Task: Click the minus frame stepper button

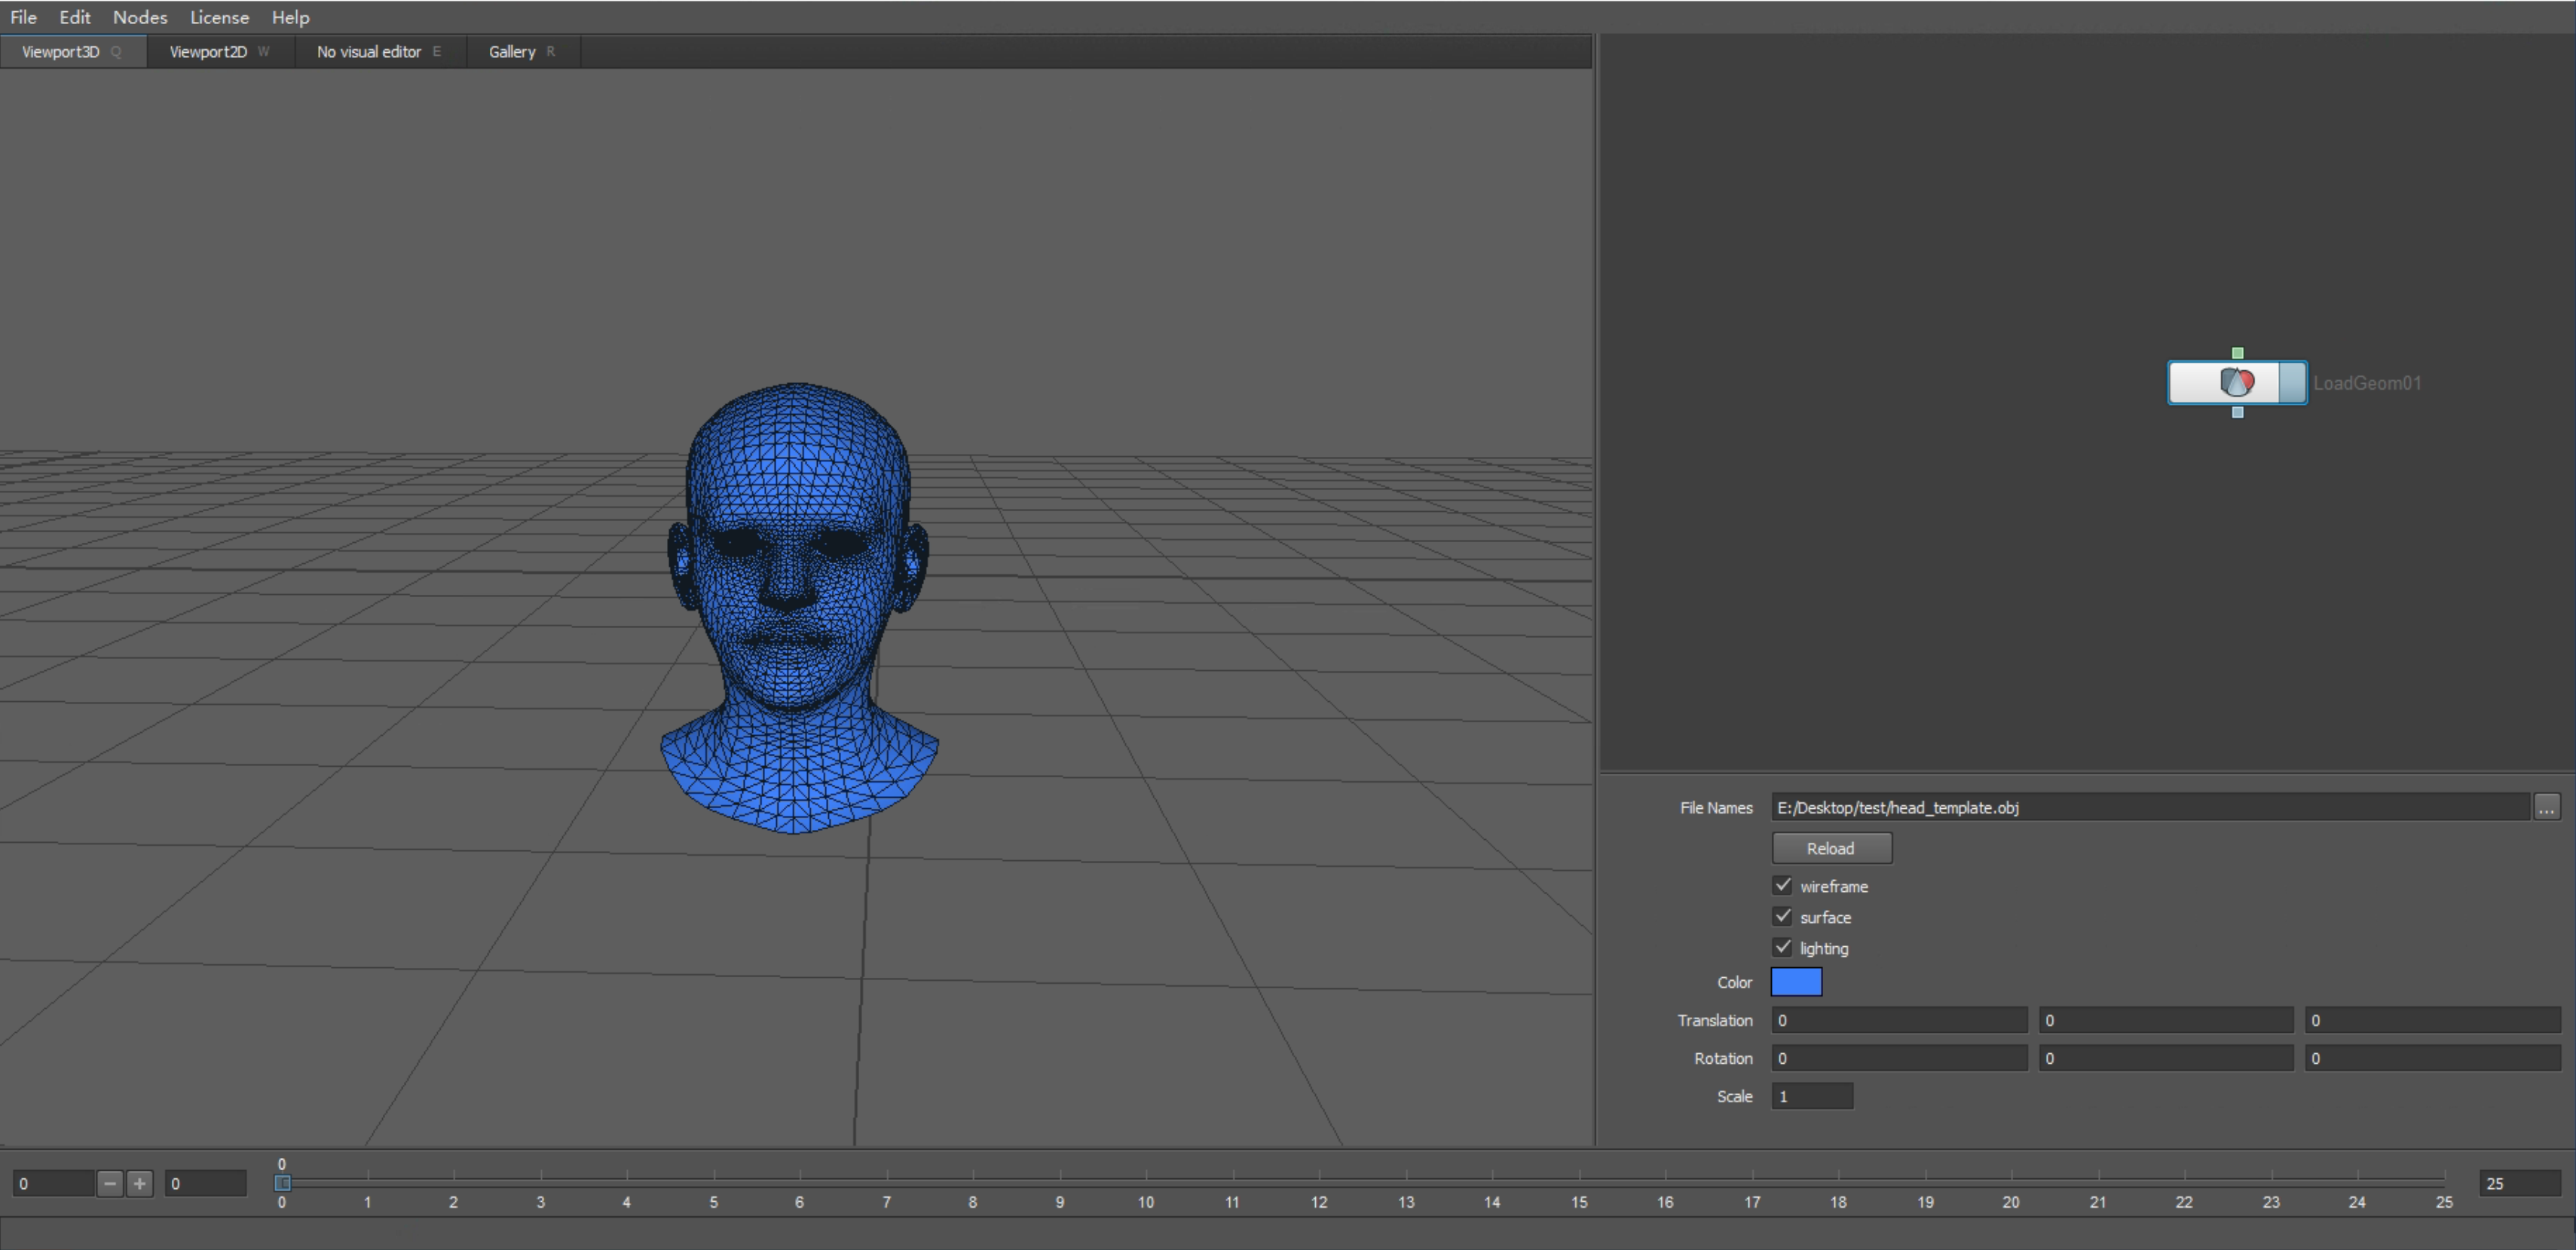Action: (110, 1183)
